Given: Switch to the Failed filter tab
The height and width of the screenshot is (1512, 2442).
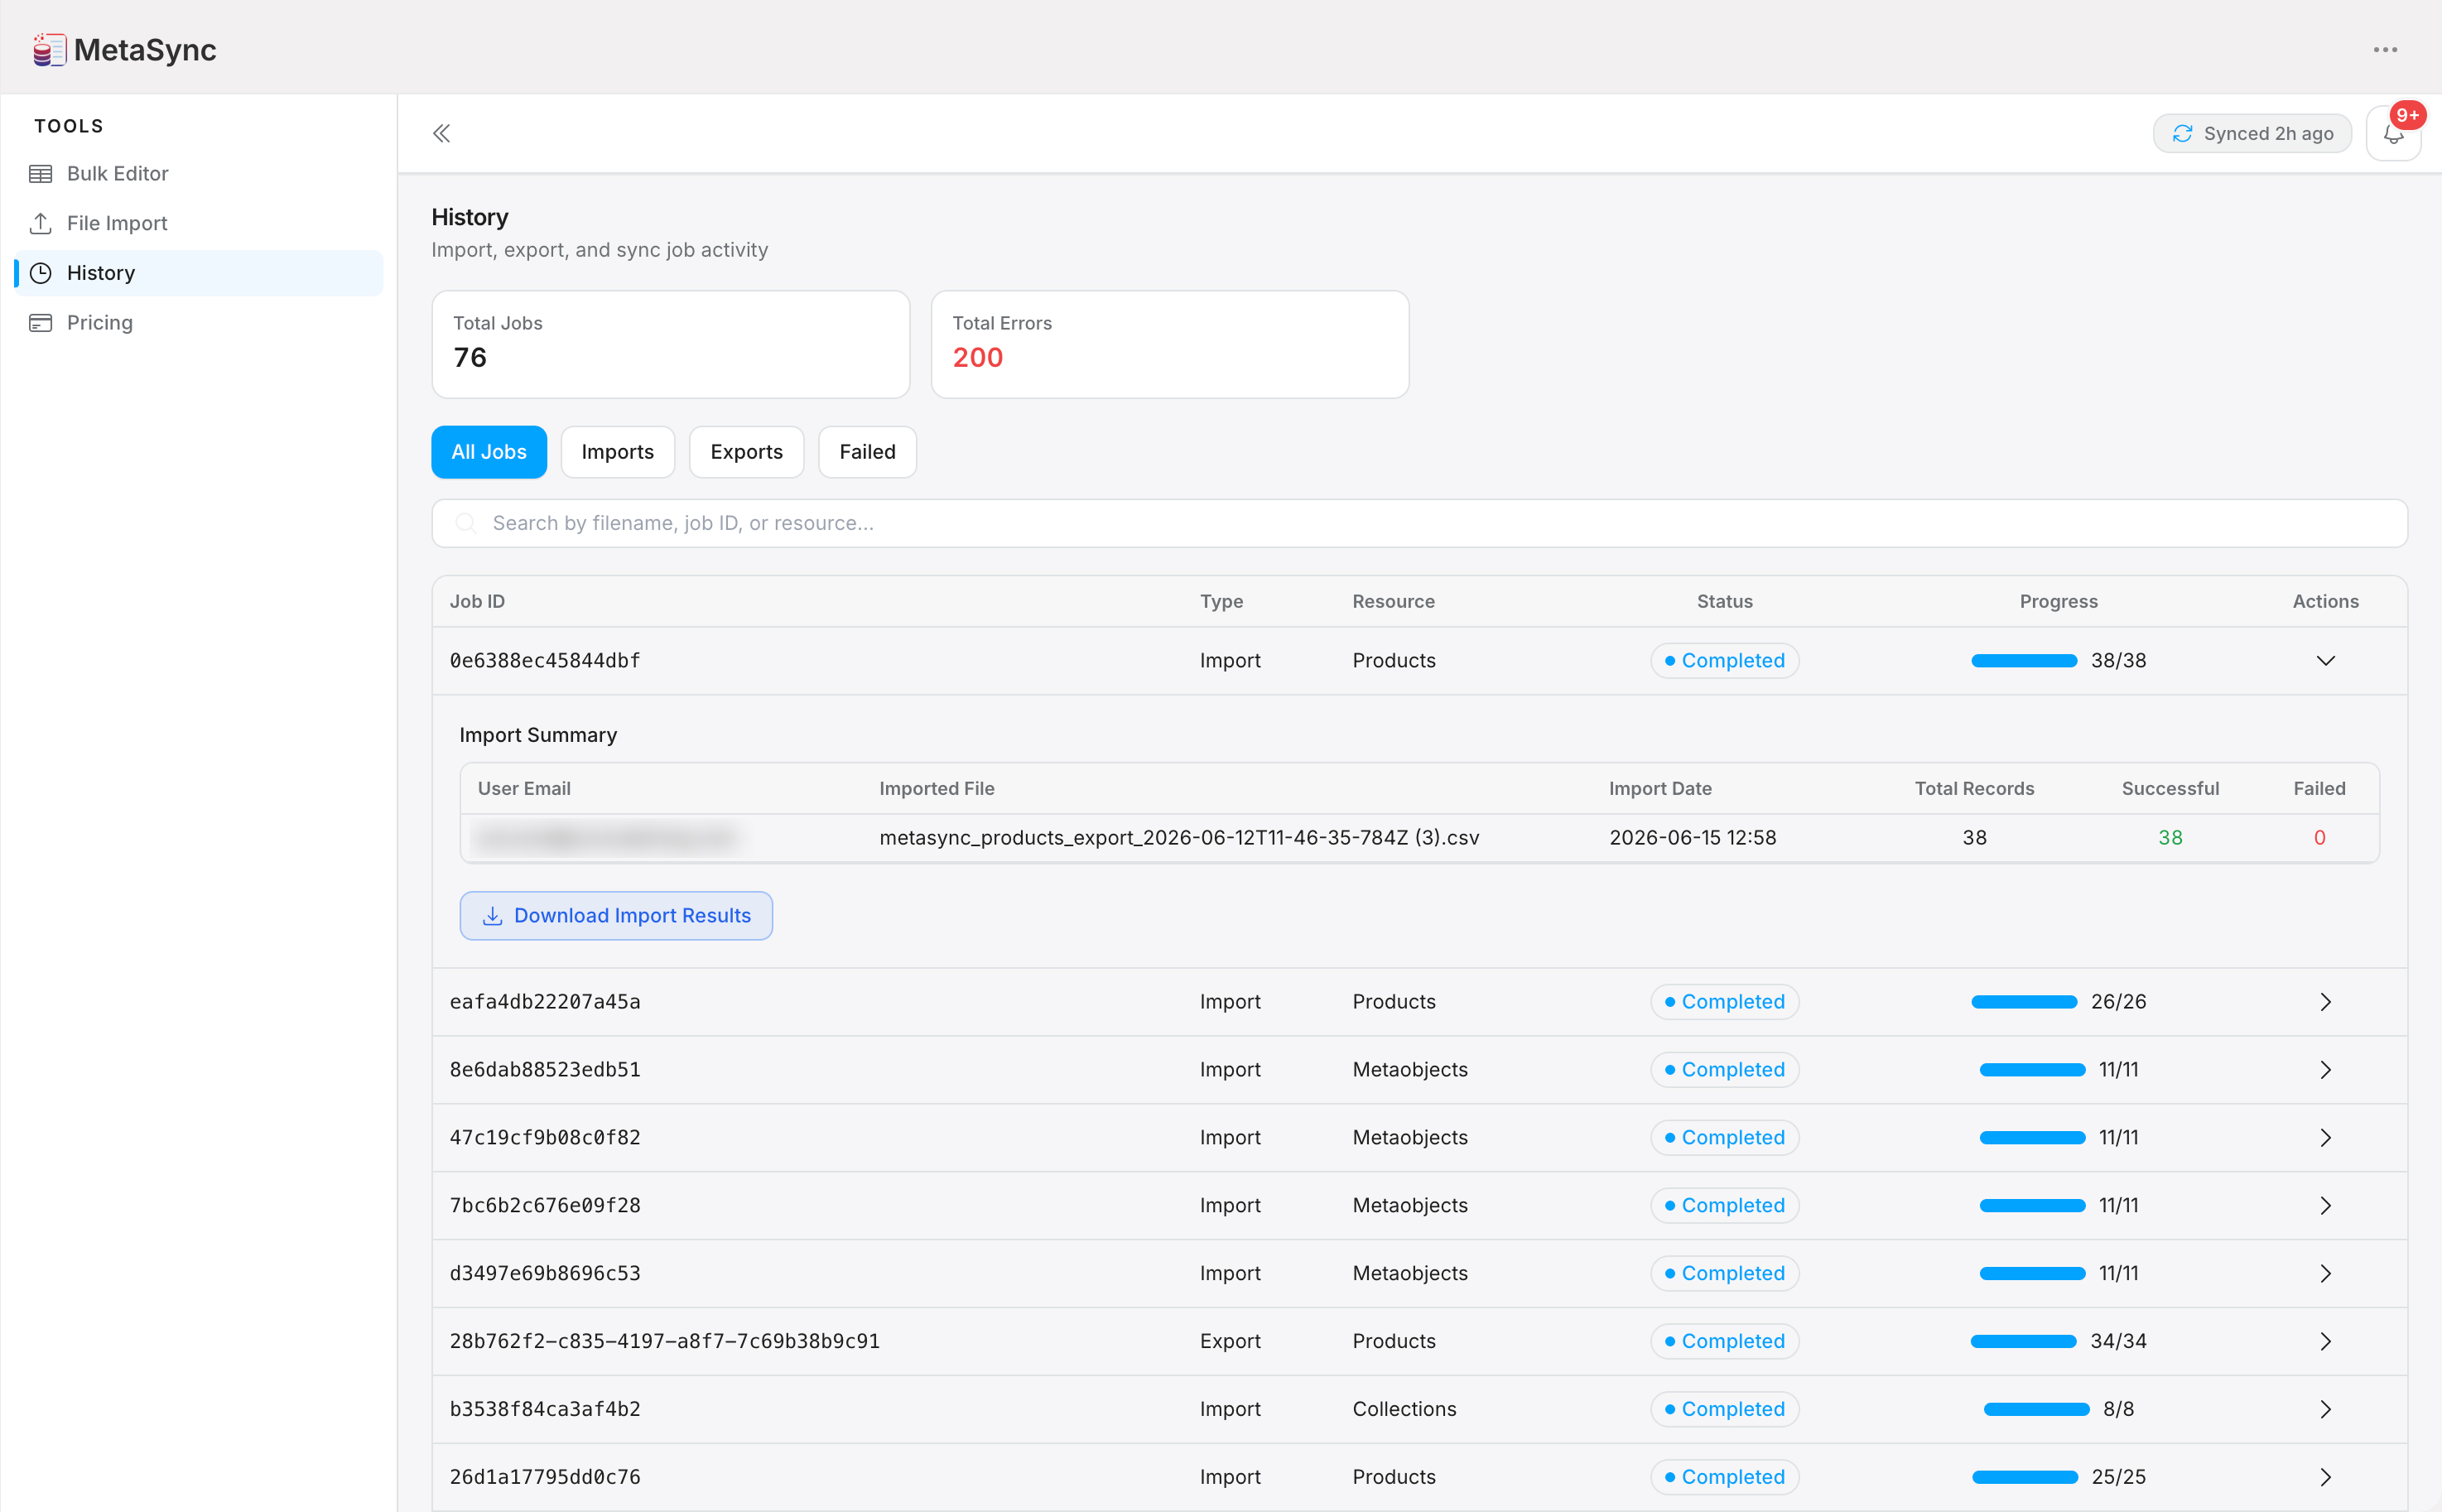Looking at the screenshot, I should [x=867, y=452].
